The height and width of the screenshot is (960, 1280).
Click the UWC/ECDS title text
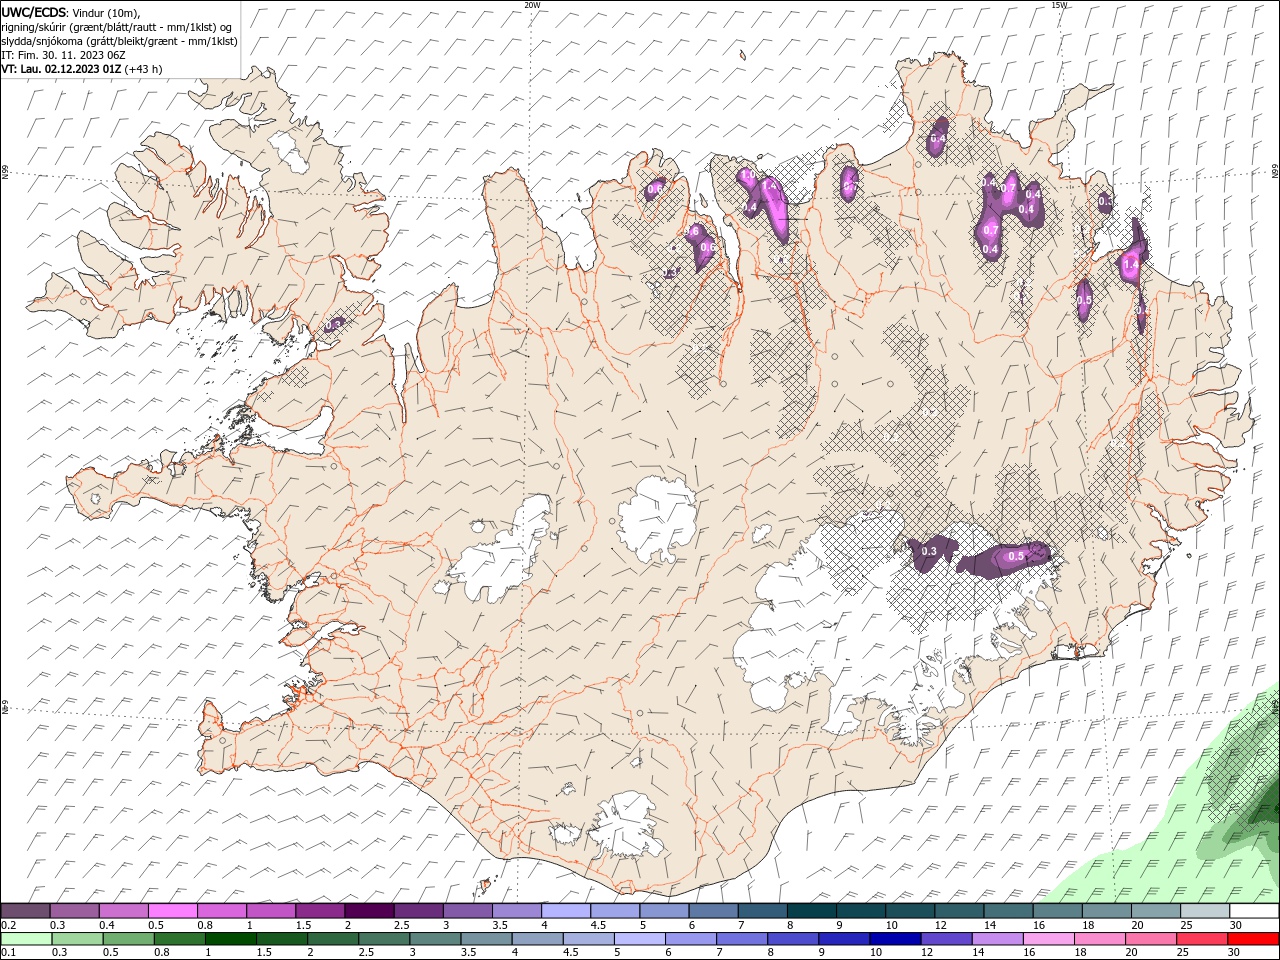[x=33, y=12]
